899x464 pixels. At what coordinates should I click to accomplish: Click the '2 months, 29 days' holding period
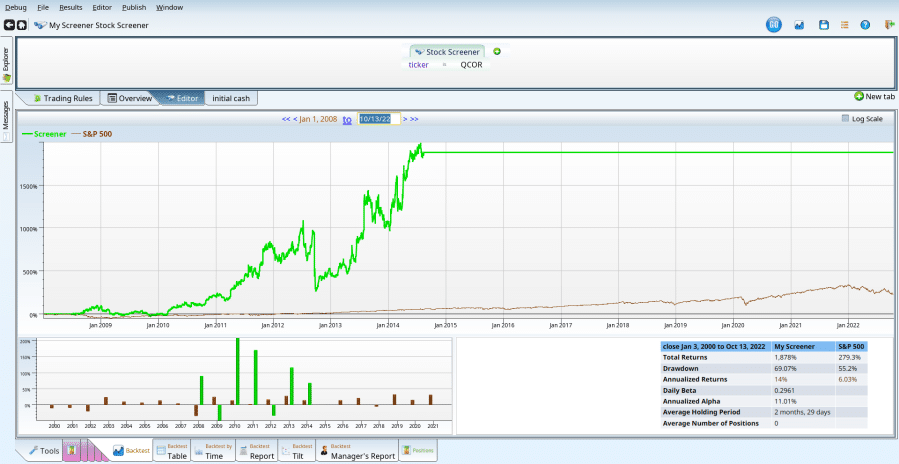click(802, 412)
